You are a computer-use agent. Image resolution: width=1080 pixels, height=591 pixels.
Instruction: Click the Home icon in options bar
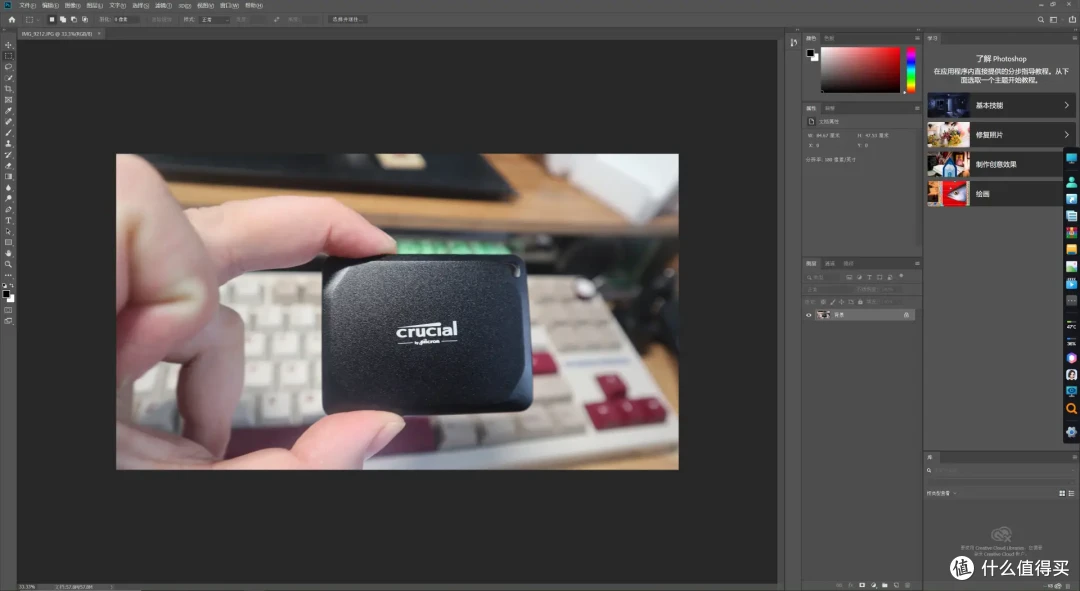[x=12, y=19]
